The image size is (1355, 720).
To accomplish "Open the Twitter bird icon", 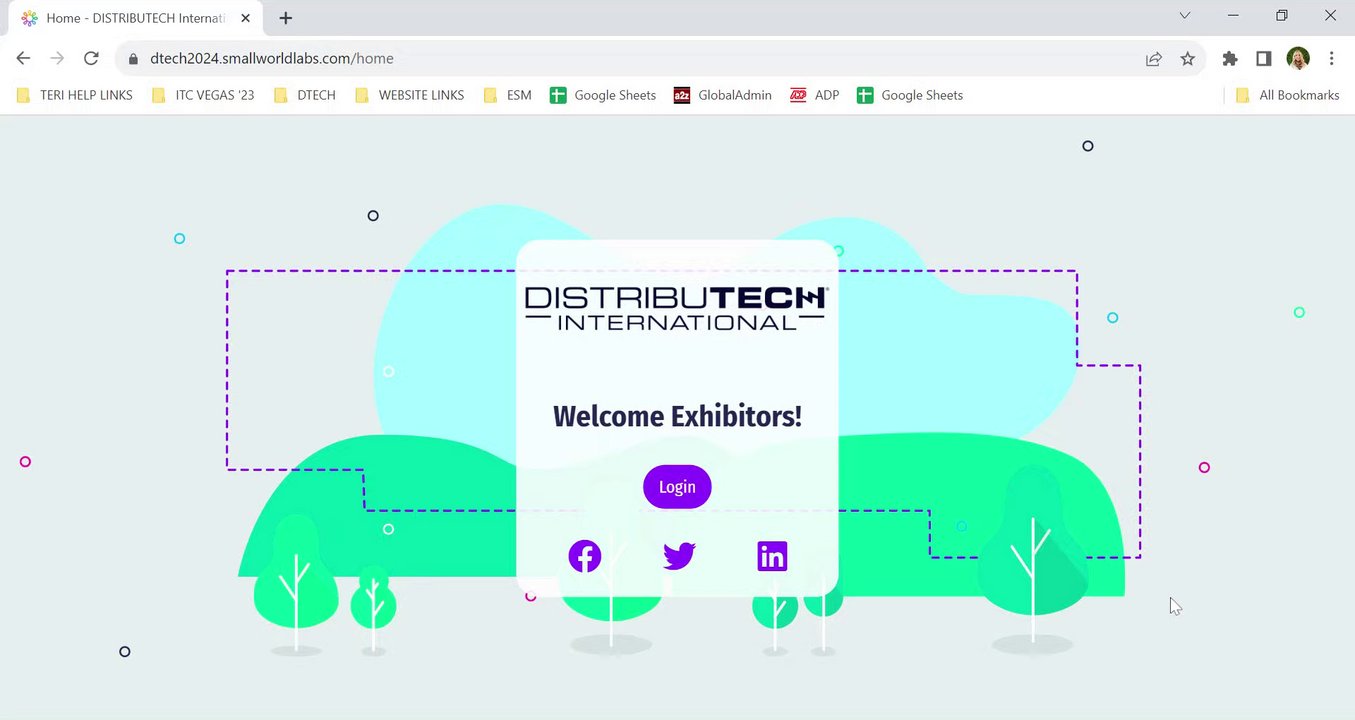I will [679, 556].
